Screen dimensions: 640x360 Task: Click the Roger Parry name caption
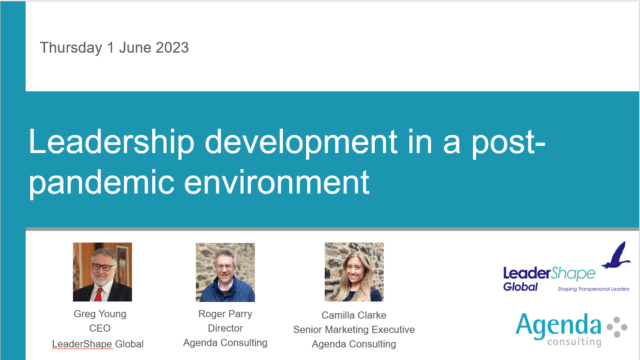[225, 314]
